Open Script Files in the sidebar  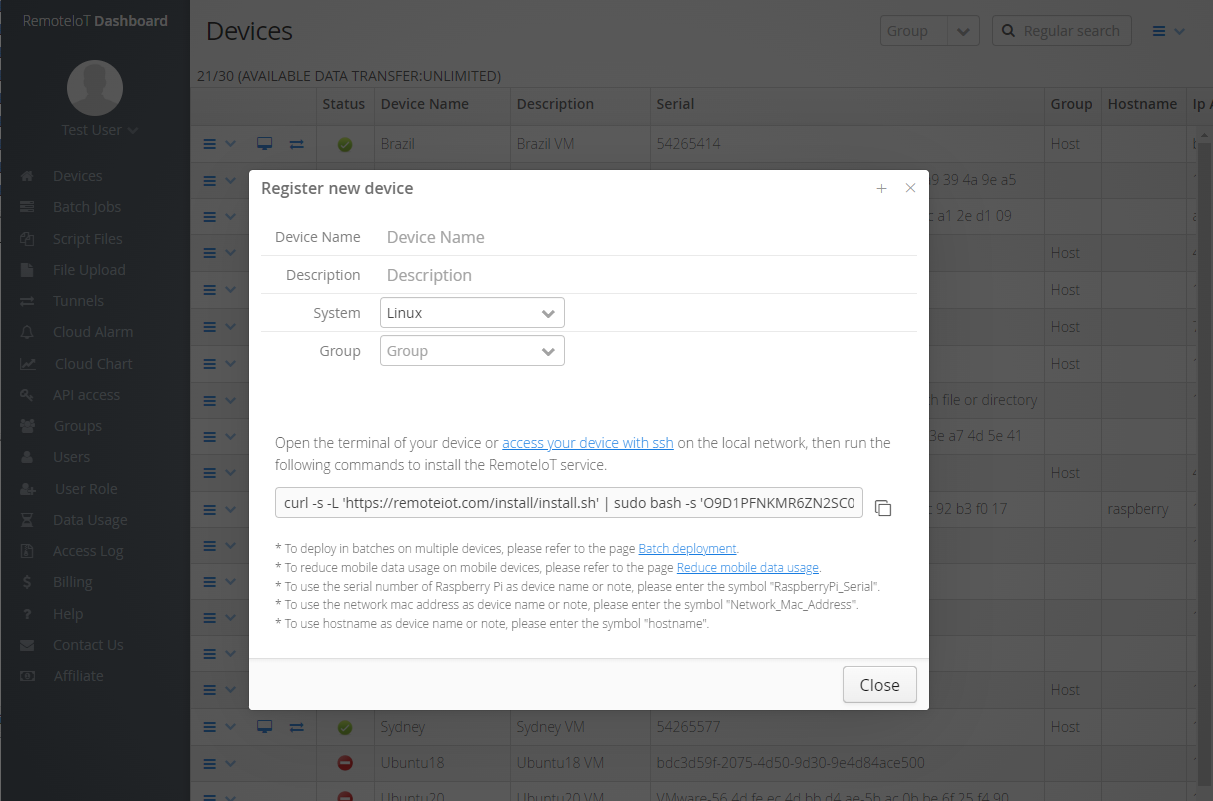click(87, 239)
